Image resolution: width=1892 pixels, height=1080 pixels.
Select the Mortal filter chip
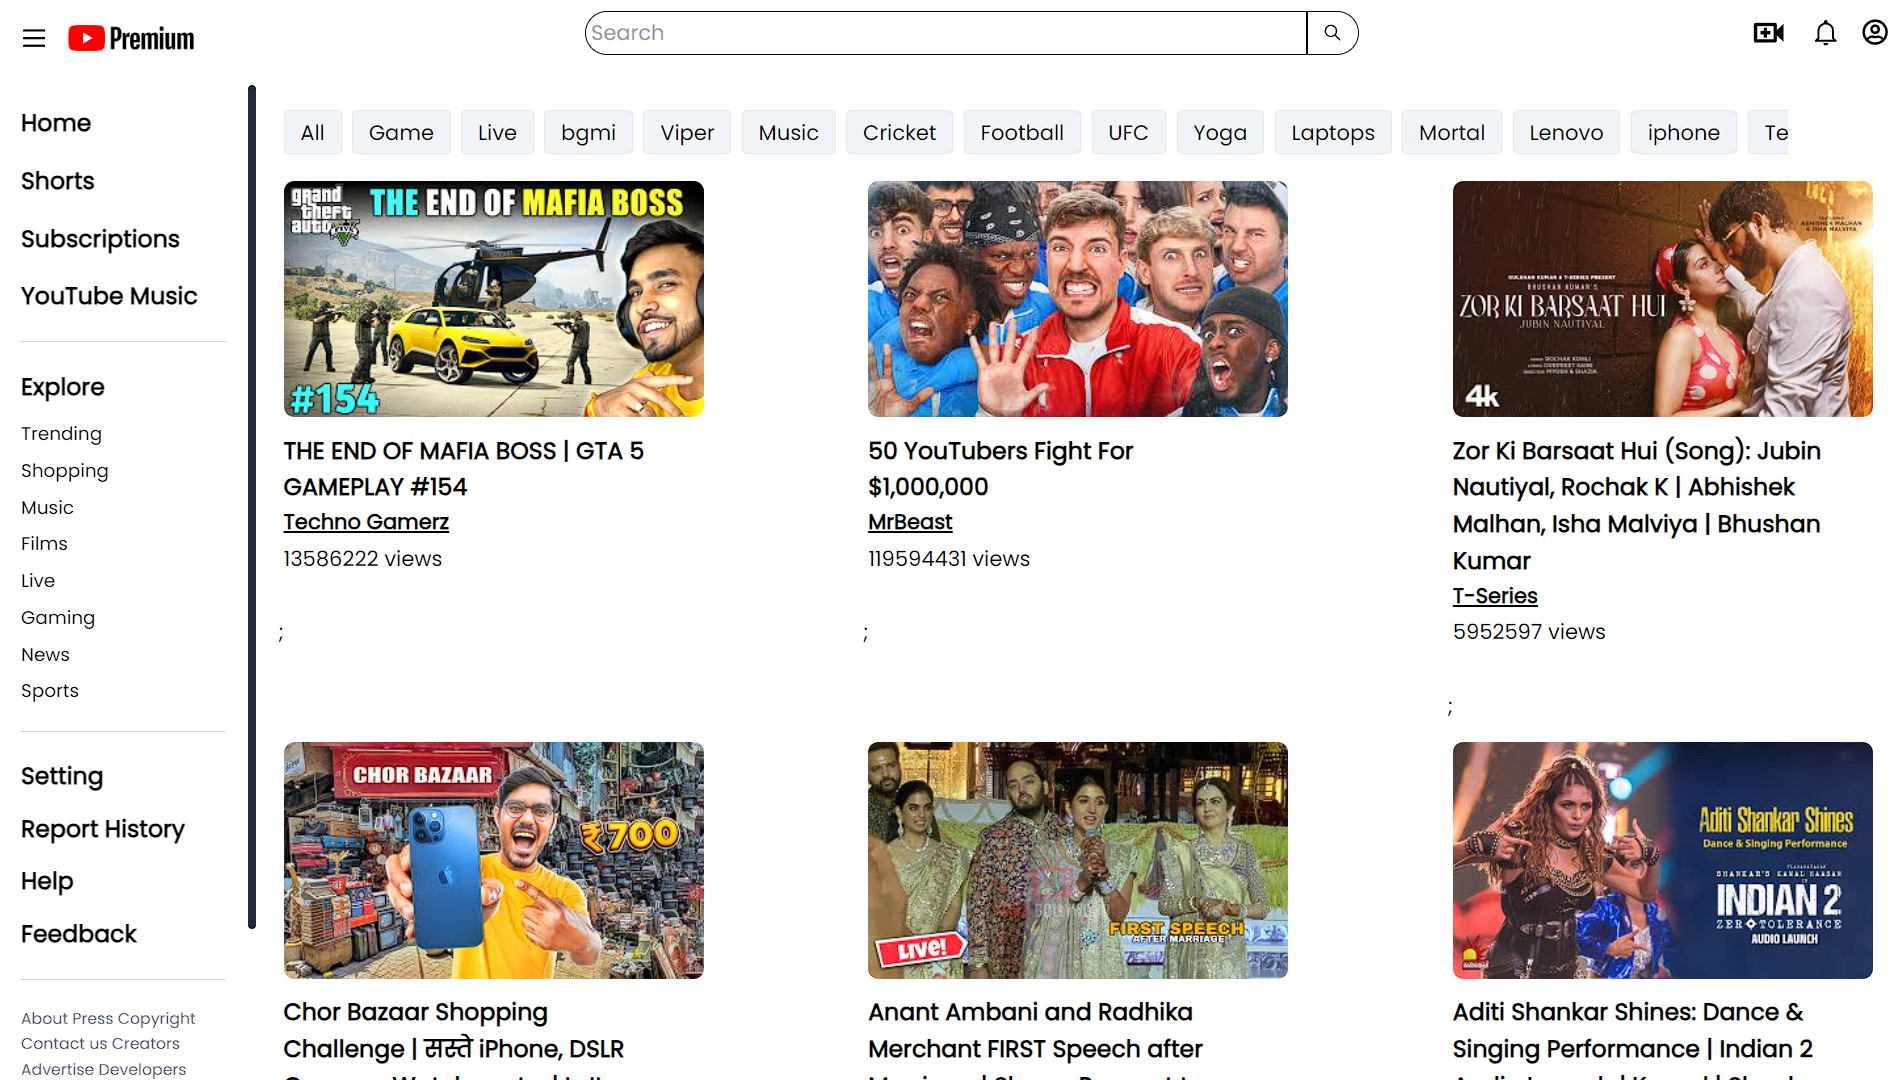pos(1452,132)
